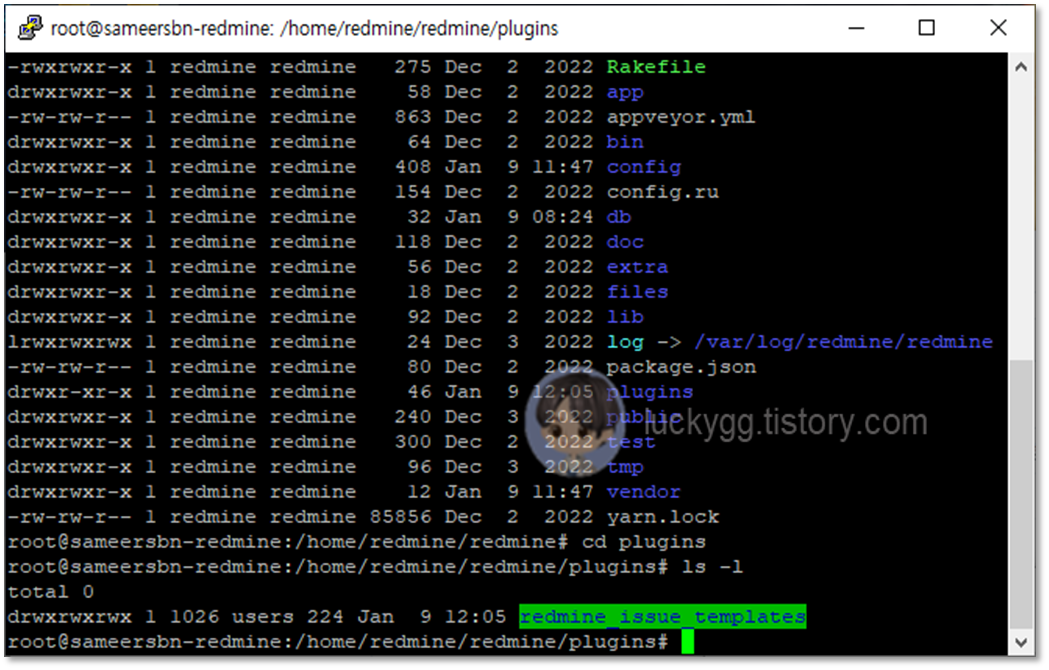The width and height of the screenshot is (1049, 670).
Task: Click the 408 size on config row
Action: pyautogui.click(x=413, y=167)
